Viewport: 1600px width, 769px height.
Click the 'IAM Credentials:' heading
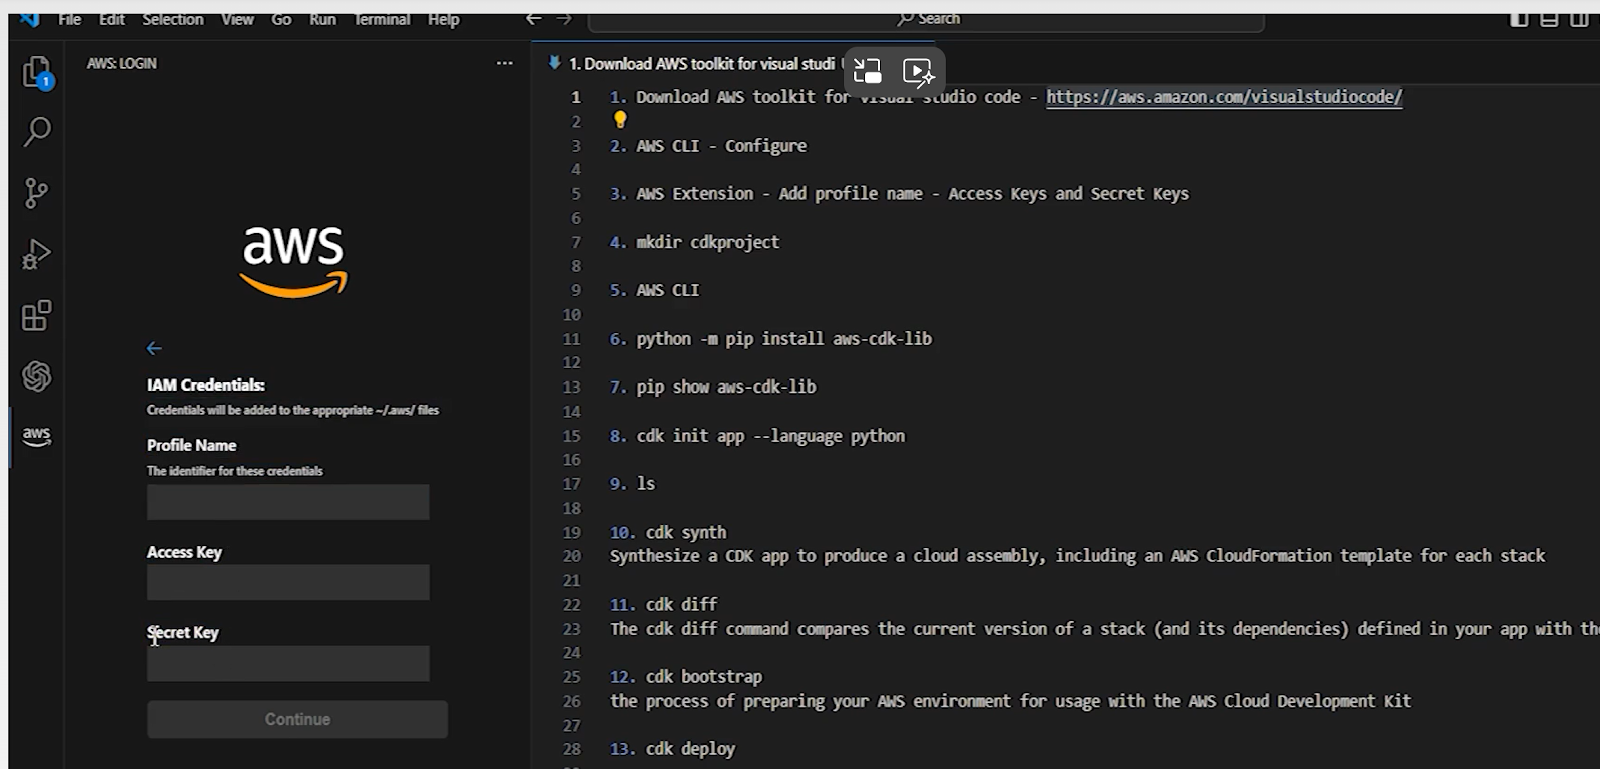coord(206,385)
